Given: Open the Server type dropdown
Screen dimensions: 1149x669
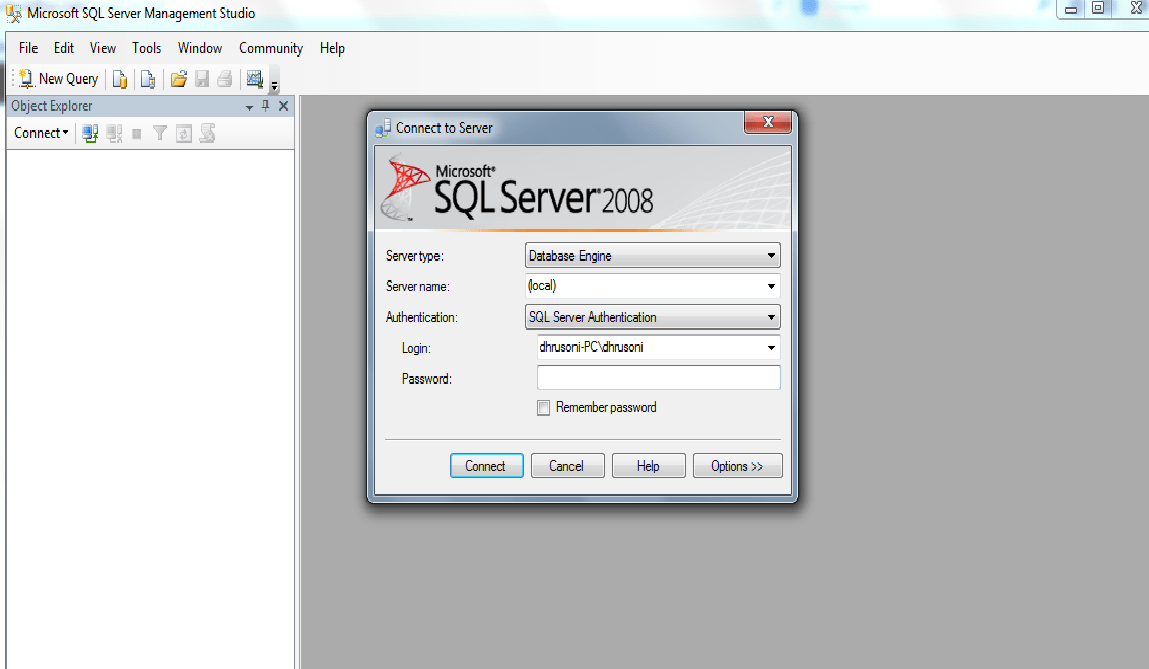Looking at the screenshot, I should point(771,255).
